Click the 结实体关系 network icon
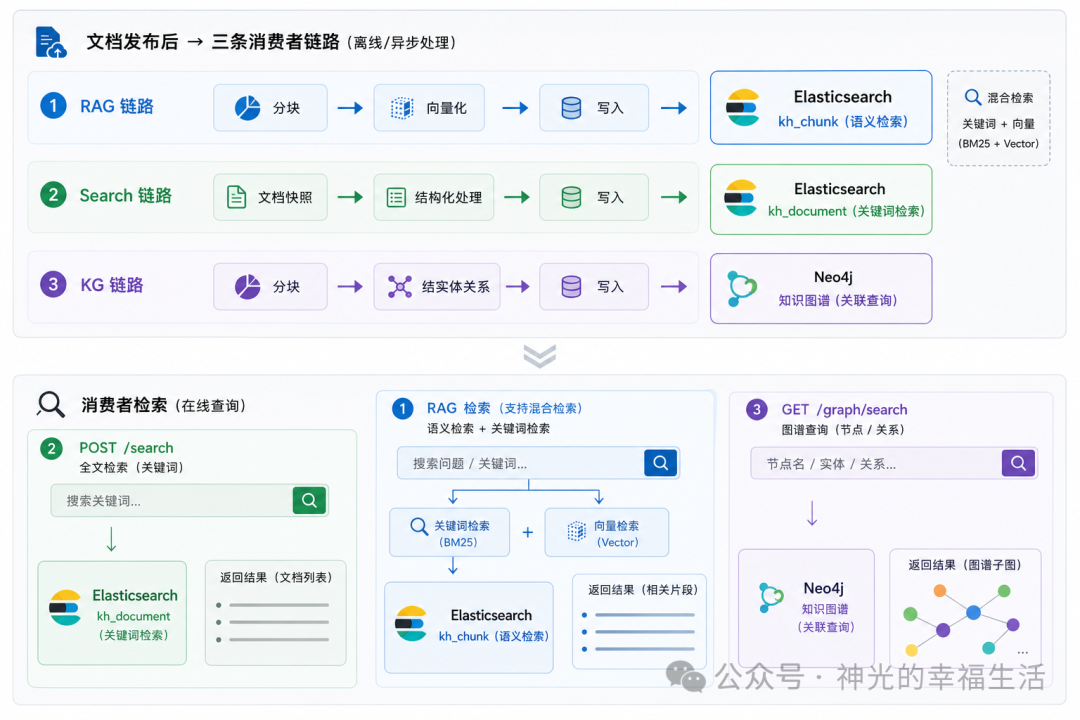Screen dimensions: 1080x720 tap(399, 287)
